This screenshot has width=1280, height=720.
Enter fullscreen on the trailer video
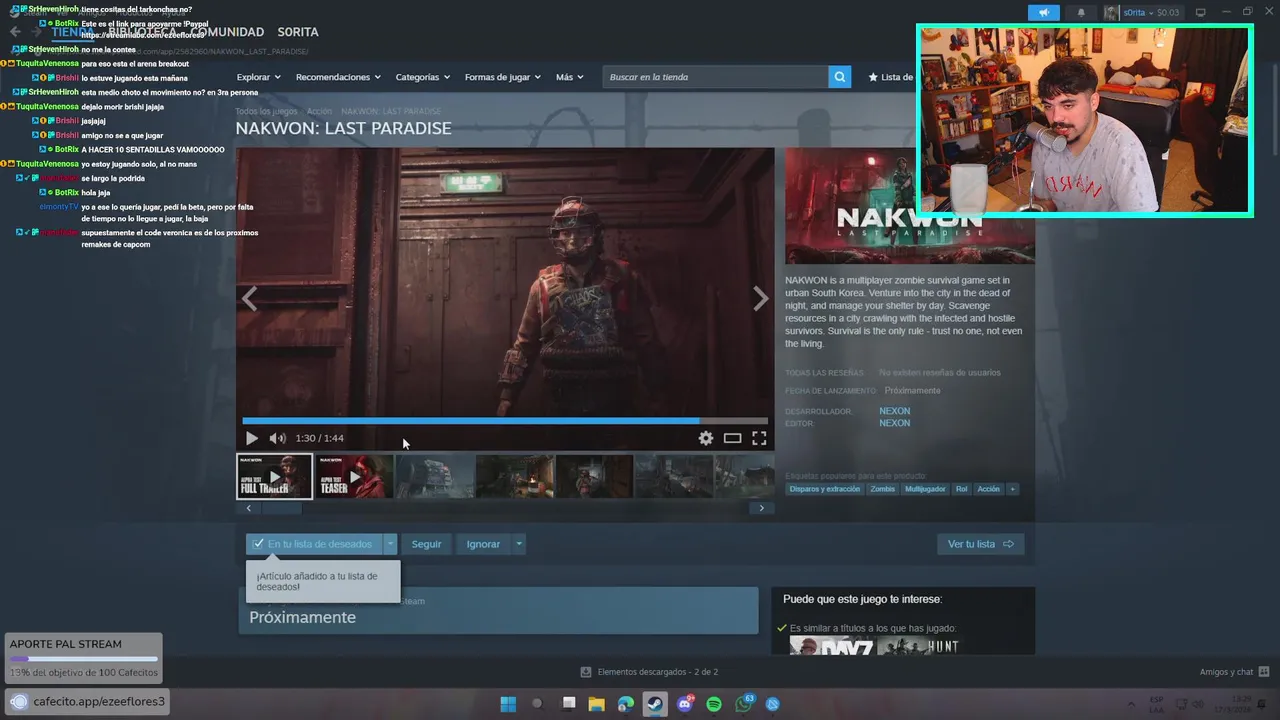click(x=759, y=438)
